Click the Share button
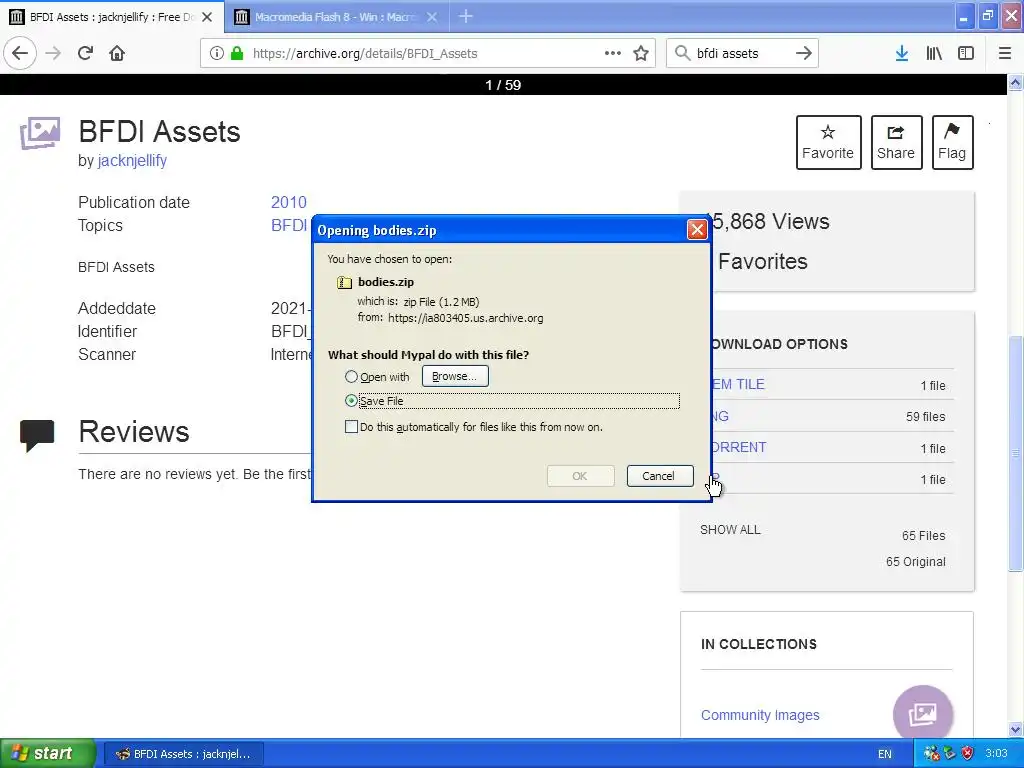The height and width of the screenshot is (768, 1024). coord(896,142)
